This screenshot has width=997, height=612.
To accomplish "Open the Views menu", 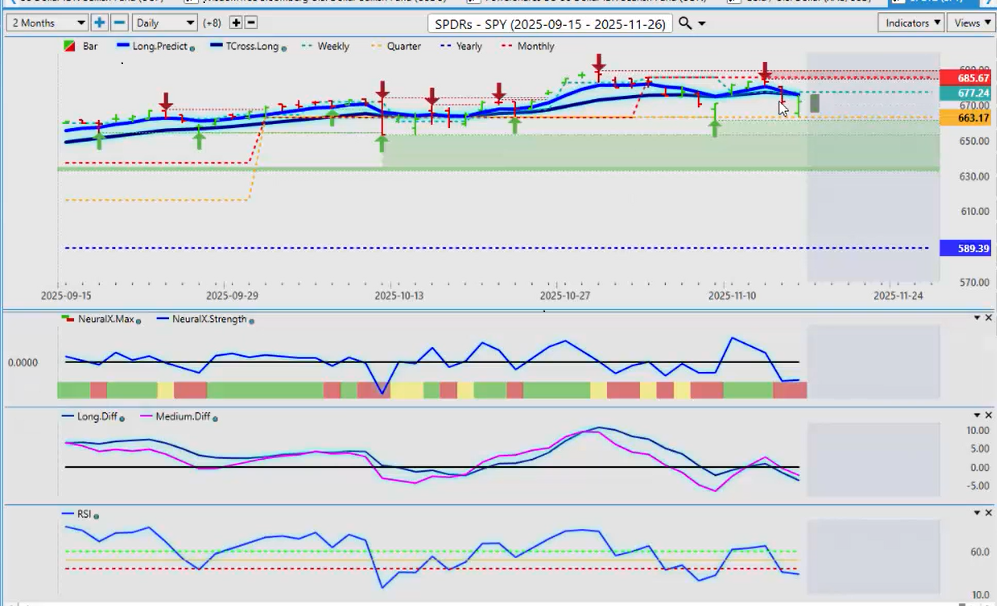I will 970,22.
